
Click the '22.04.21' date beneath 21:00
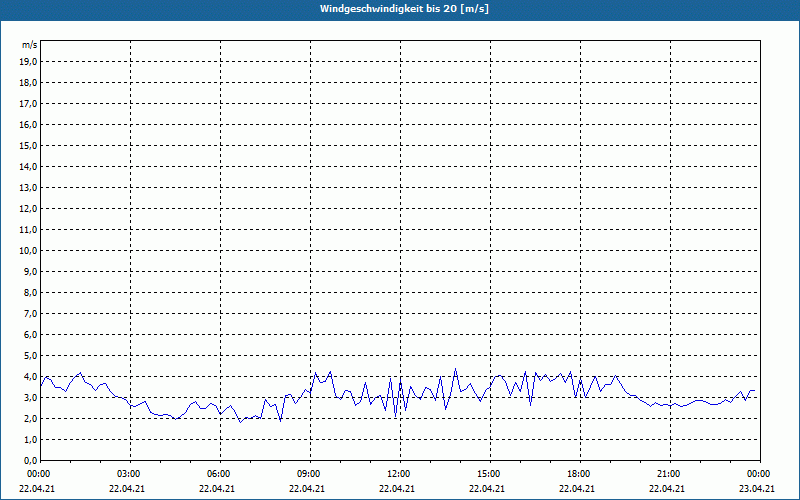tap(667, 489)
